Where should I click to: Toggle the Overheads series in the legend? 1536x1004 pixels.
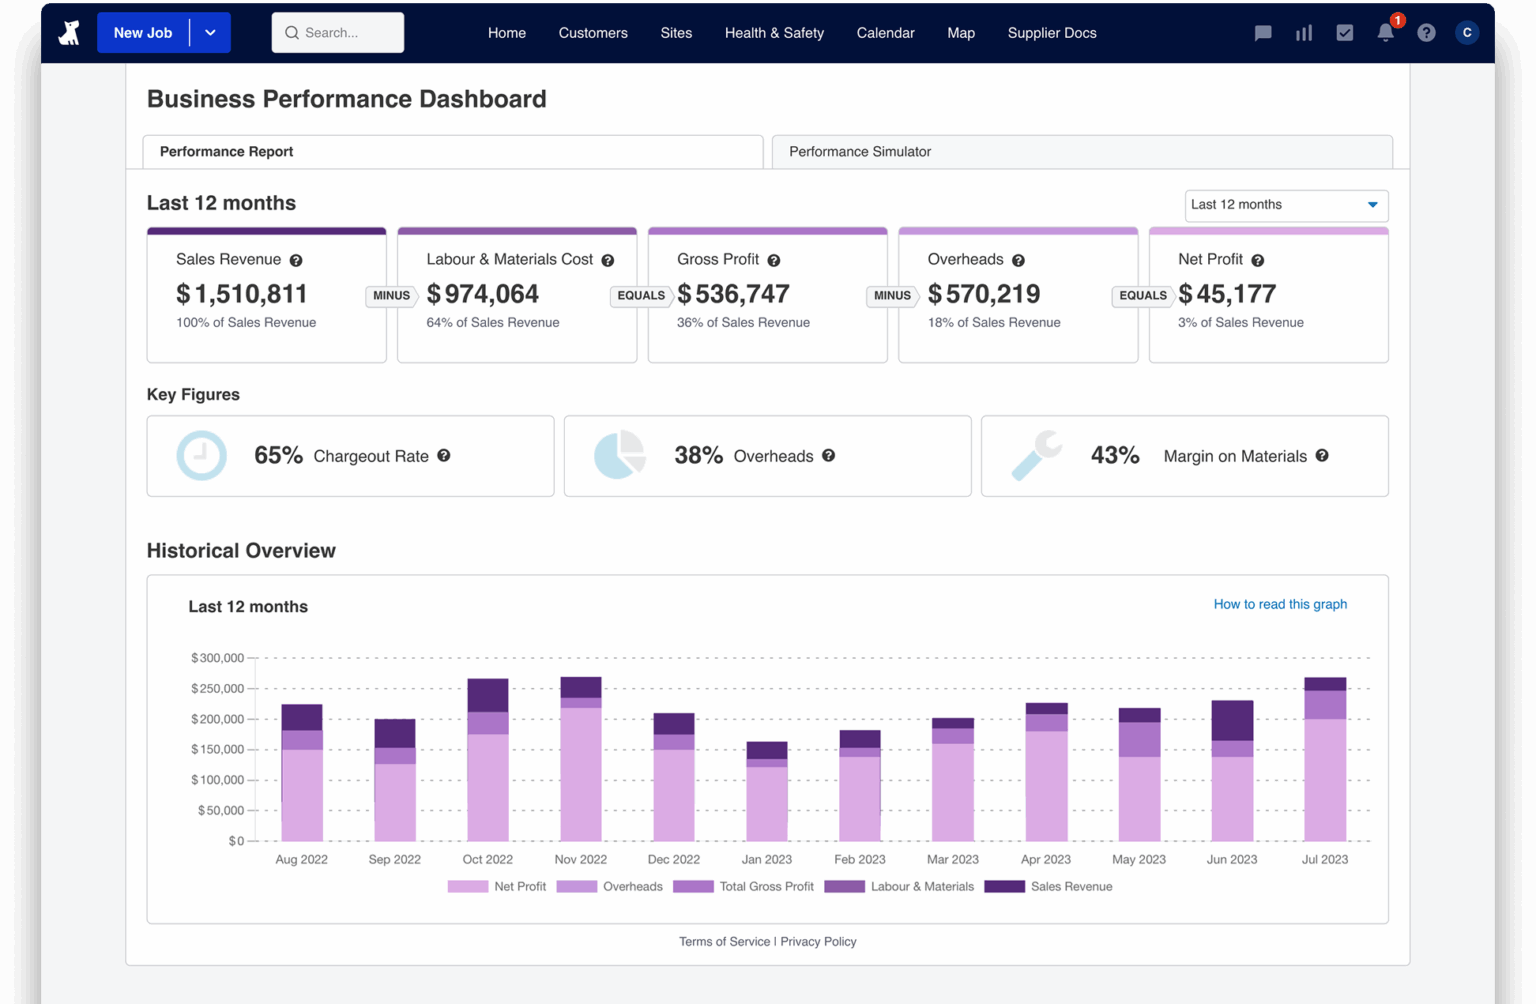pyautogui.click(x=577, y=886)
